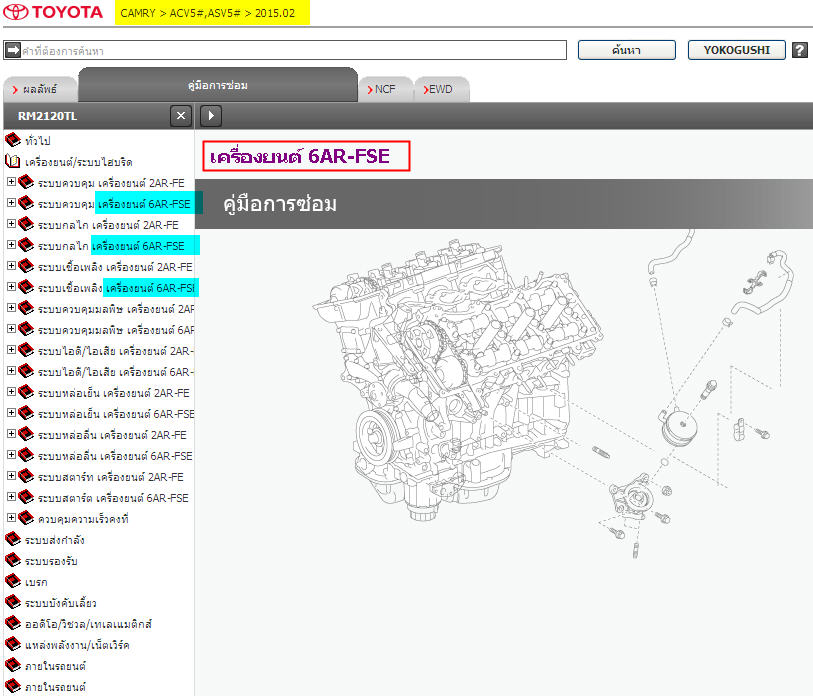The image size is (813, 696).
Task: Click the Toyota logo
Action: (53, 12)
